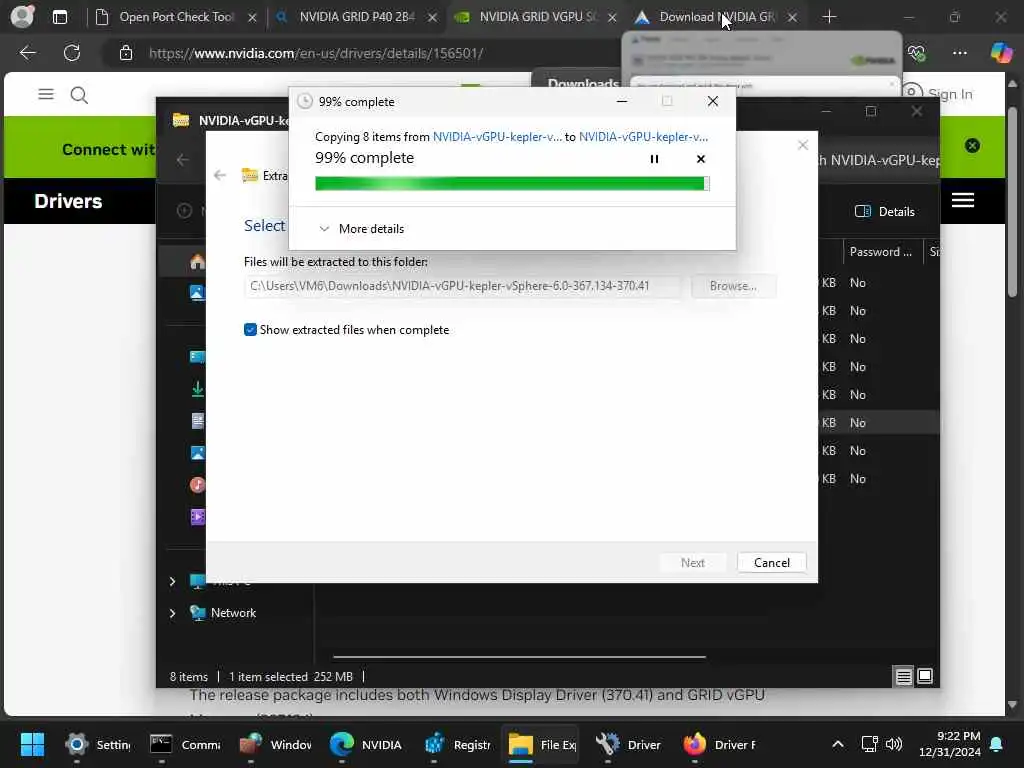Screen dimensions: 1024x768
Task: Open Videos in File Explorer sidebar
Action: coord(197,517)
